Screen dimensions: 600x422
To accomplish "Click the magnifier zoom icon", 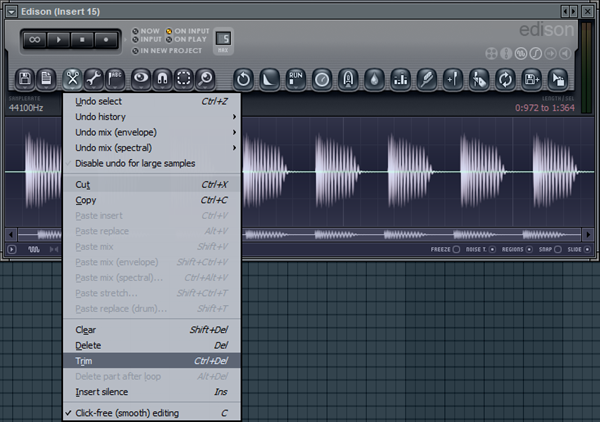I will (206, 77).
